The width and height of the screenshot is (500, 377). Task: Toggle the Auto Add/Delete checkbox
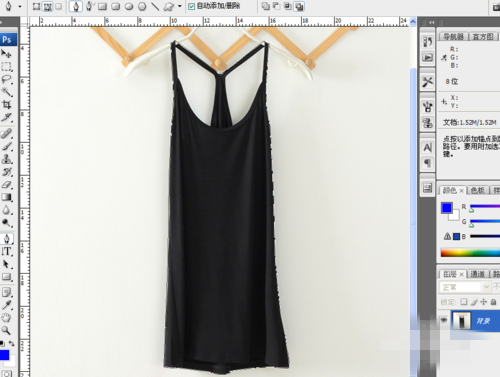coord(191,6)
